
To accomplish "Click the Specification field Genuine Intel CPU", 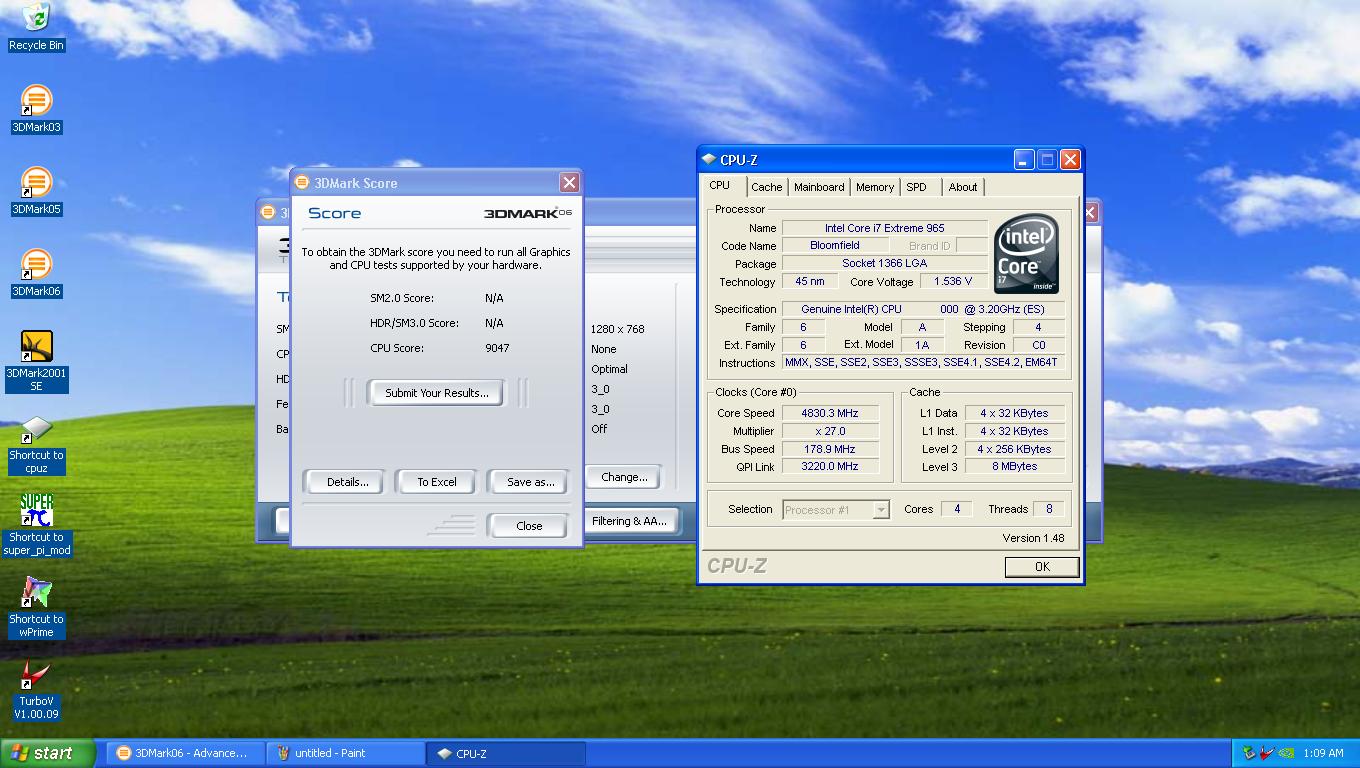I will pyautogui.click(x=923, y=309).
